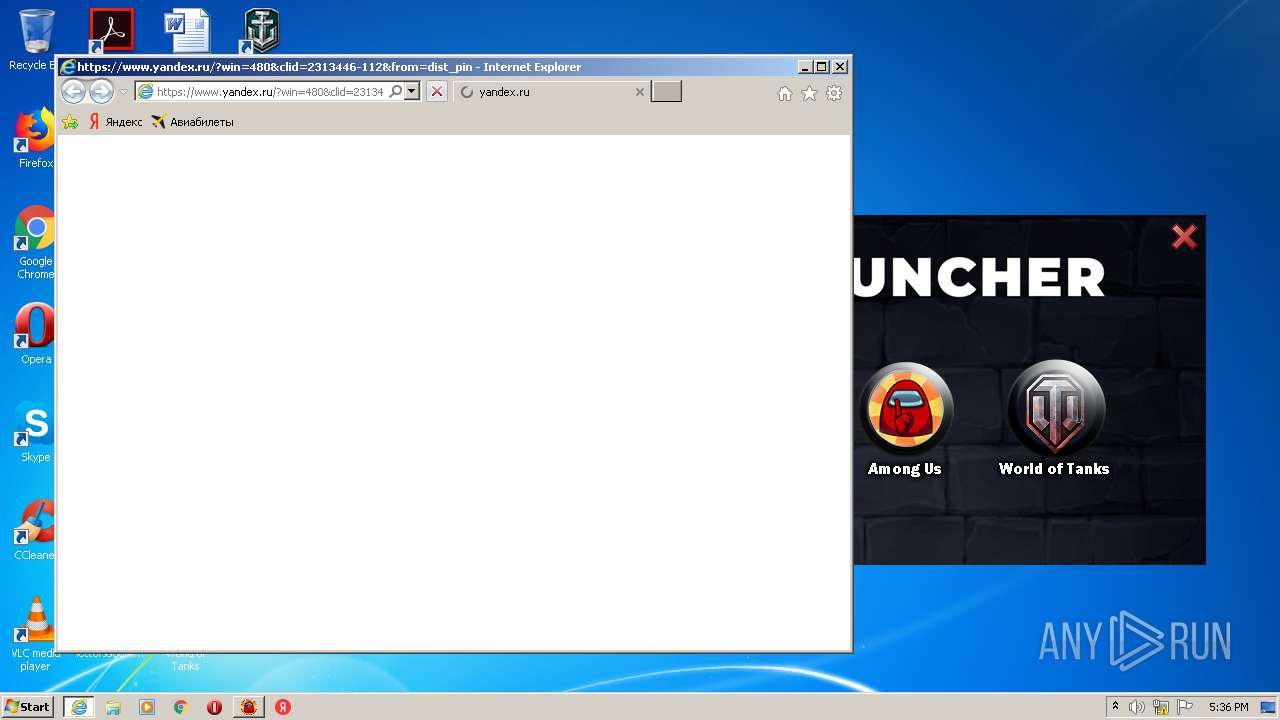The width and height of the screenshot is (1280, 720).
Task: Open Skype desktop shortcut
Action: [35, 432]
